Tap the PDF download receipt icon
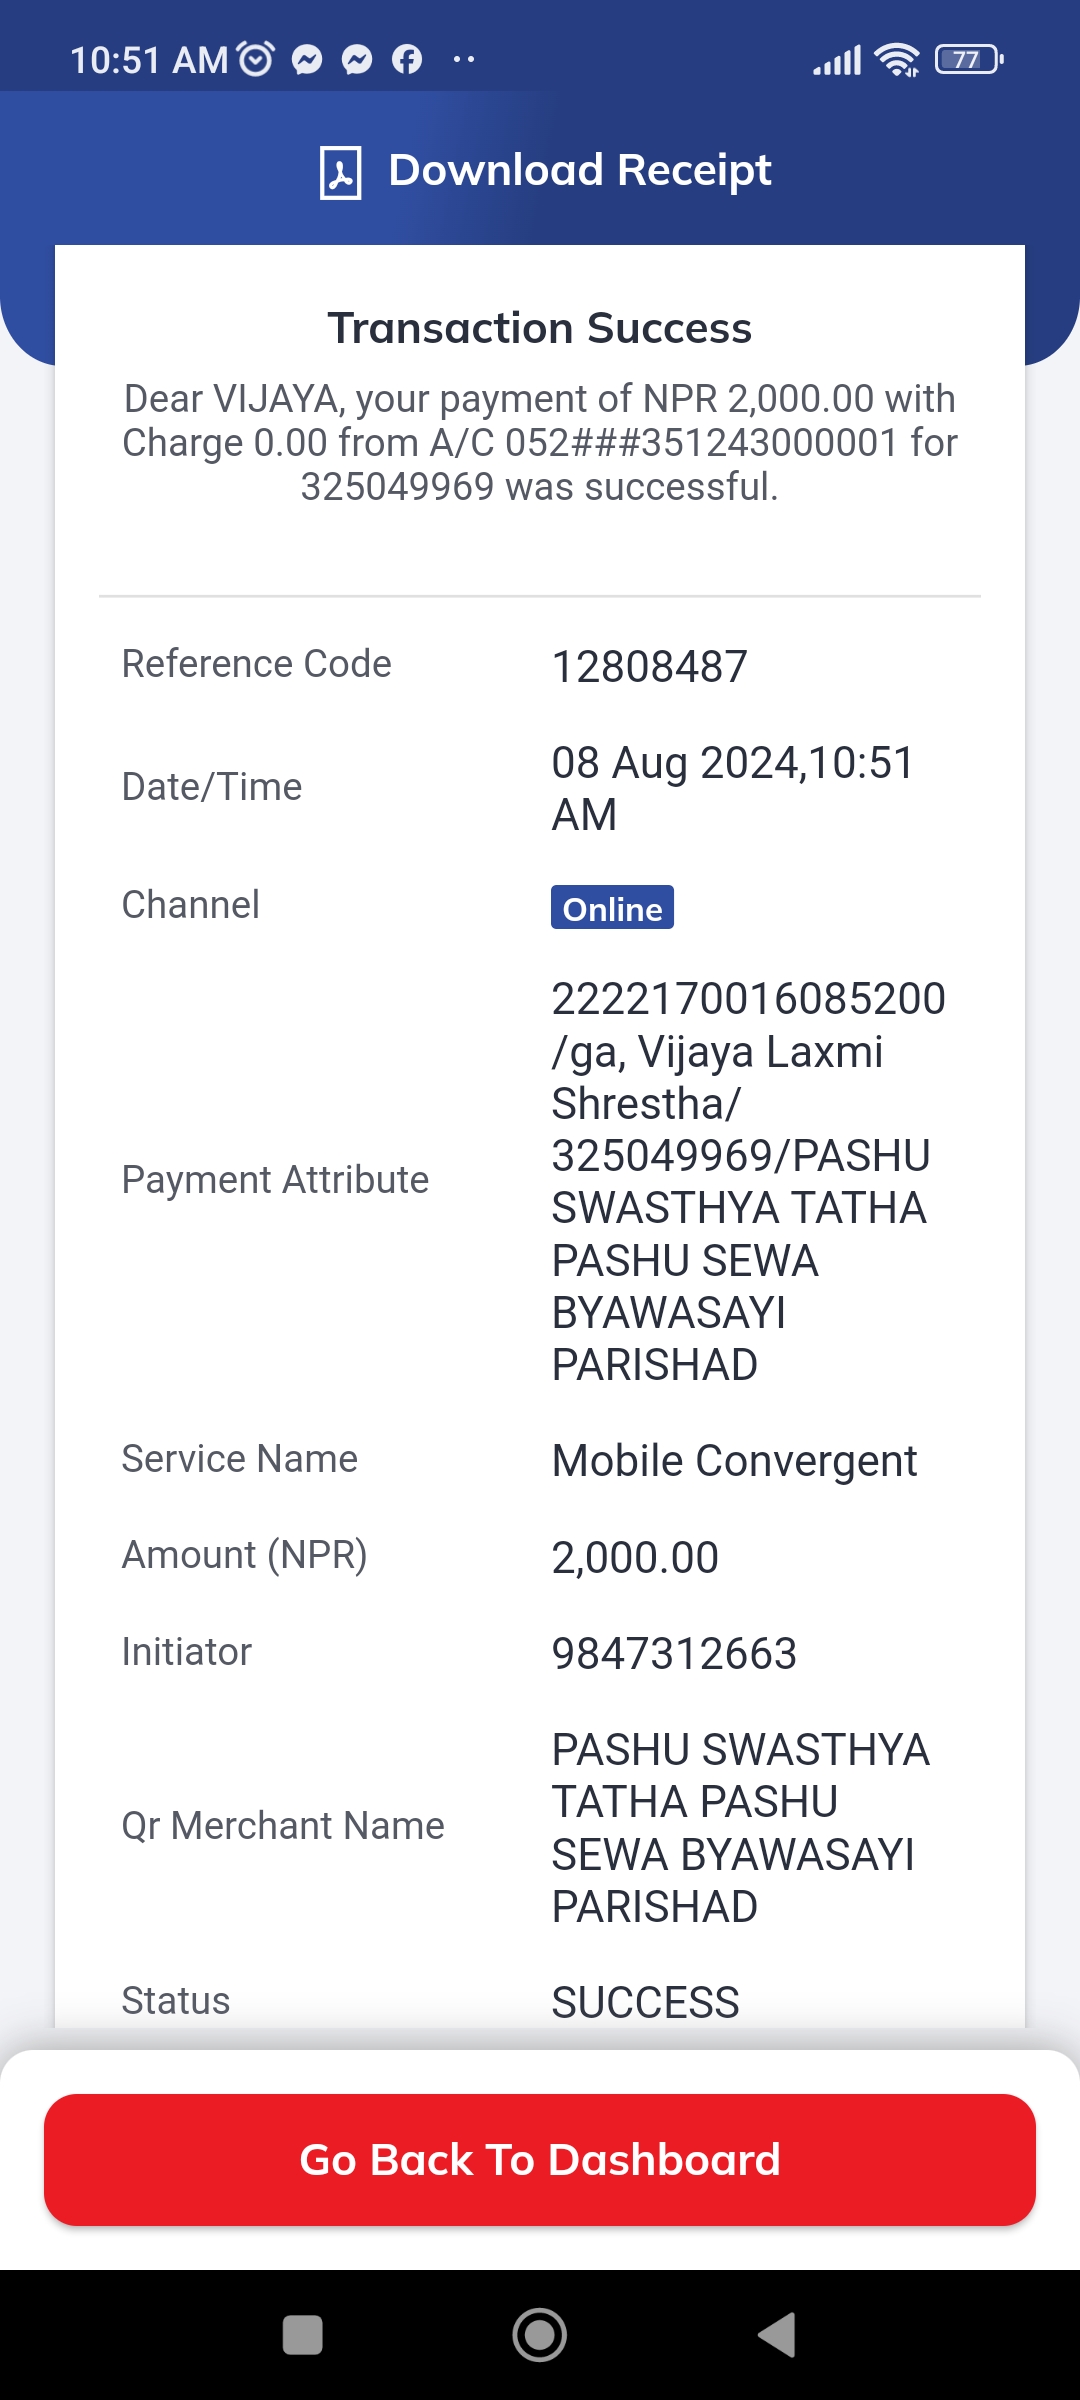The height and width of the screenshot is (2400, 1080). point(340,172)
